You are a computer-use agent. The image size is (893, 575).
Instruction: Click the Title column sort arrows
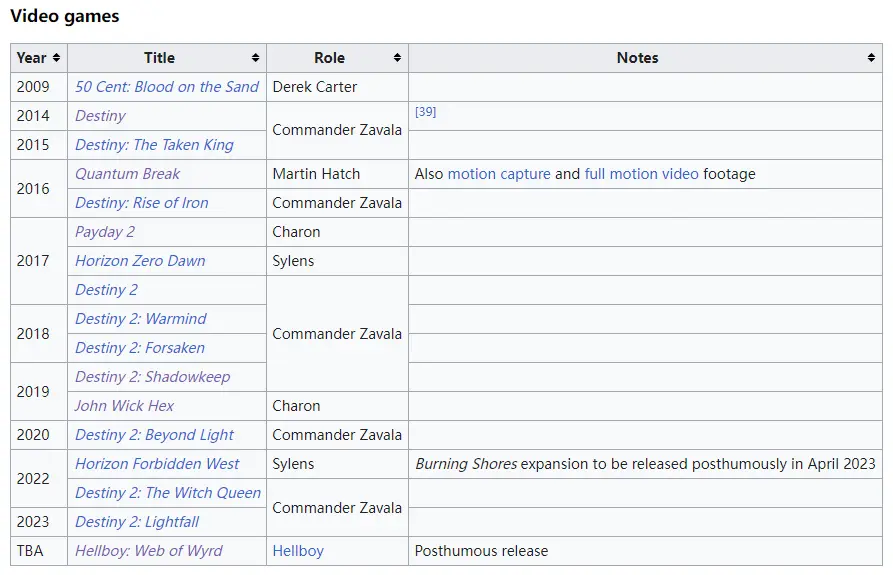[256, 58]
